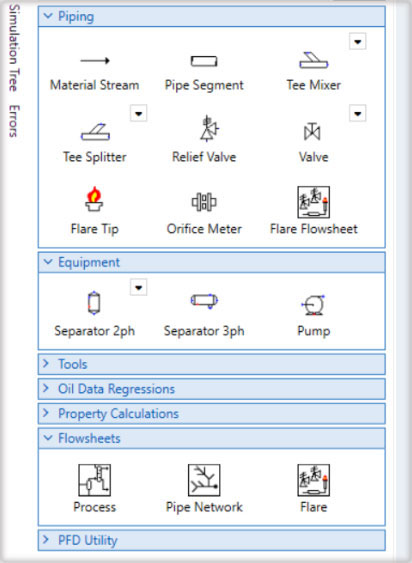This screenshot has width=412, height=563.
Task: Choose the Tee Mixer icon
Action: coord(314,60)
